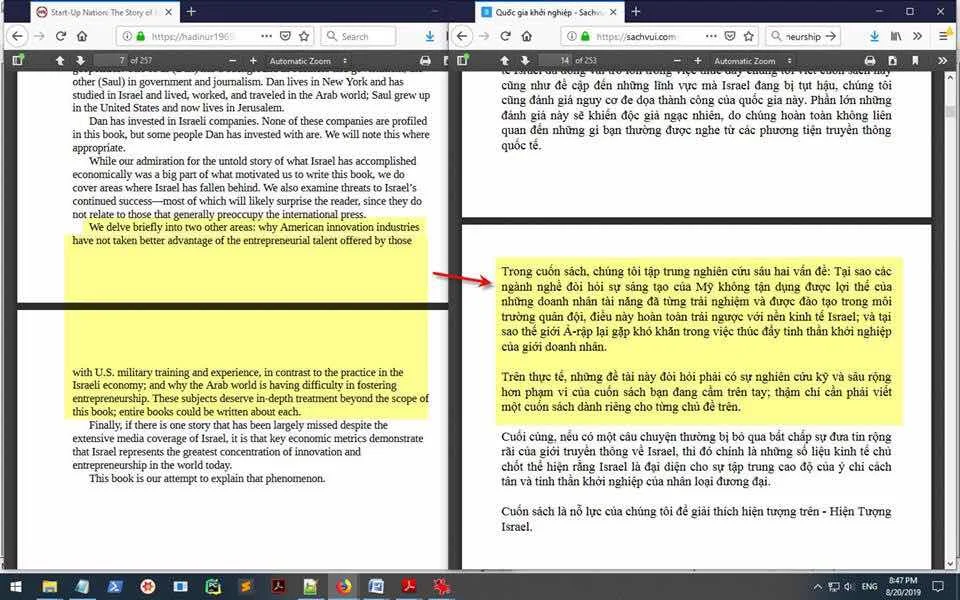Open the downloads panel in the right browser
Image resolution: width=960 pixels, height=600 pixels.
874,36
